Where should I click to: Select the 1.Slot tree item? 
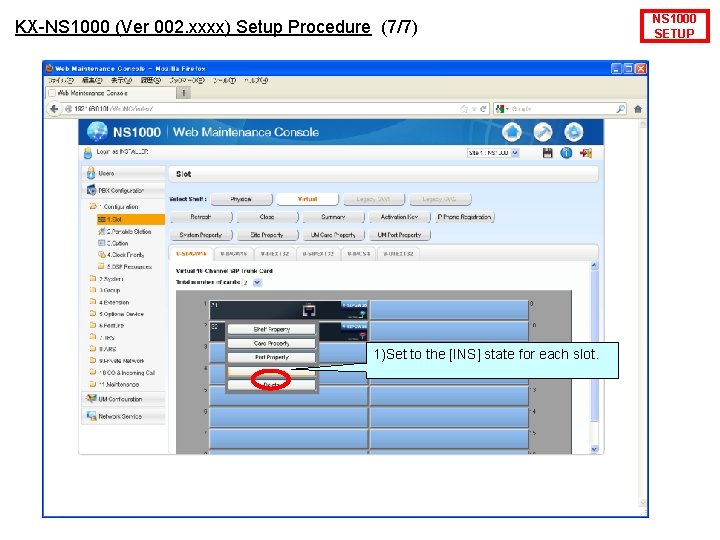pos(130,219)
